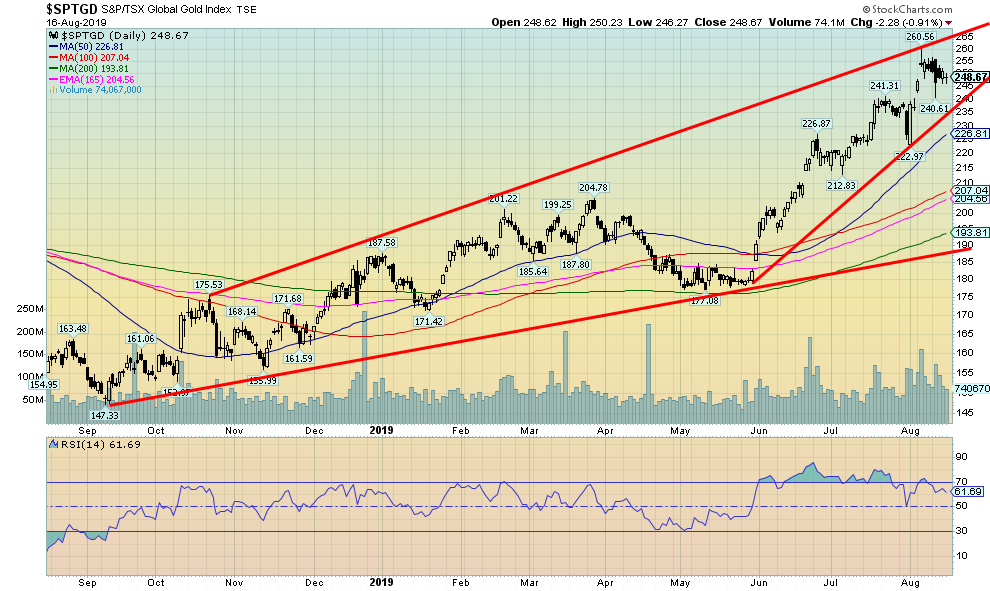Click the 260.56 peak price label
The width and height of the screenshot is (990, 591).
click(x=920, y=36)
